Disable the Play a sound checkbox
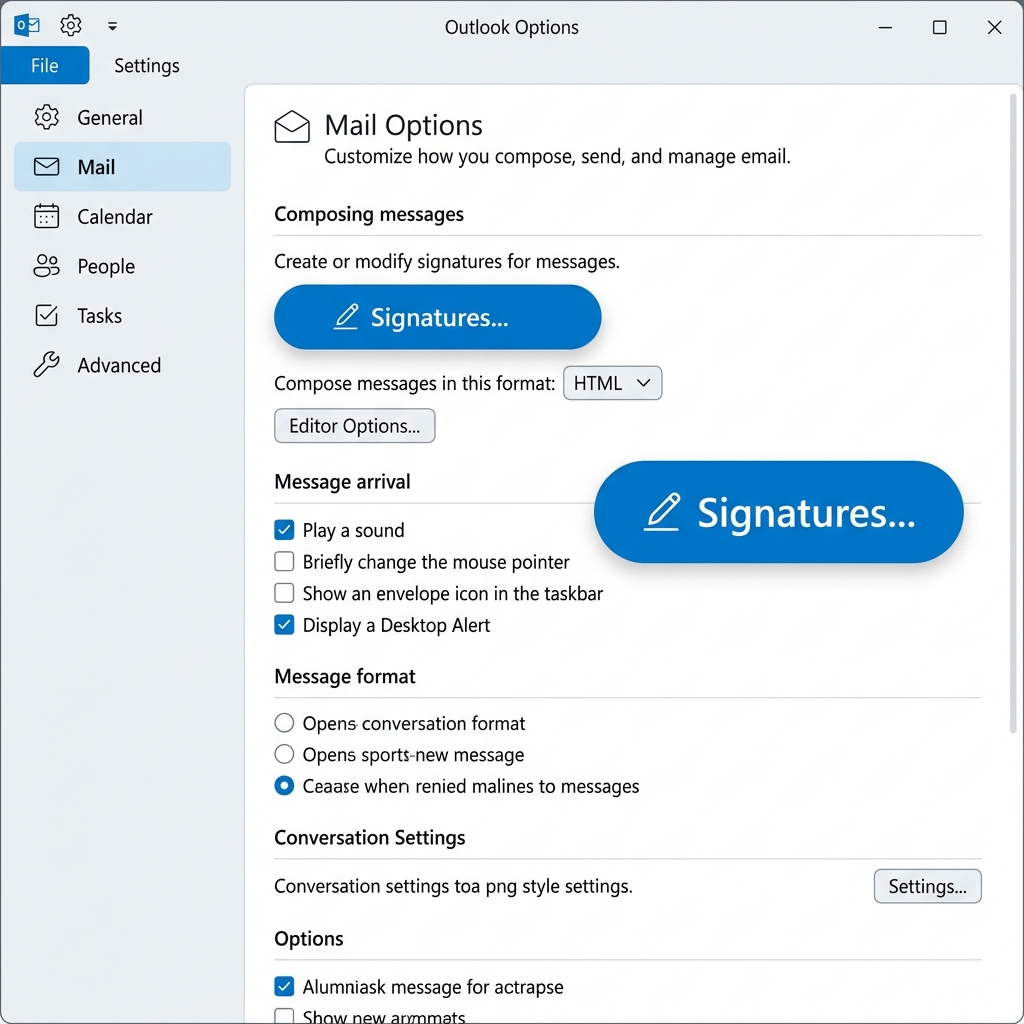This screenshot has width=1024, height=1024. pyautogui.click(x=284, y=529)
